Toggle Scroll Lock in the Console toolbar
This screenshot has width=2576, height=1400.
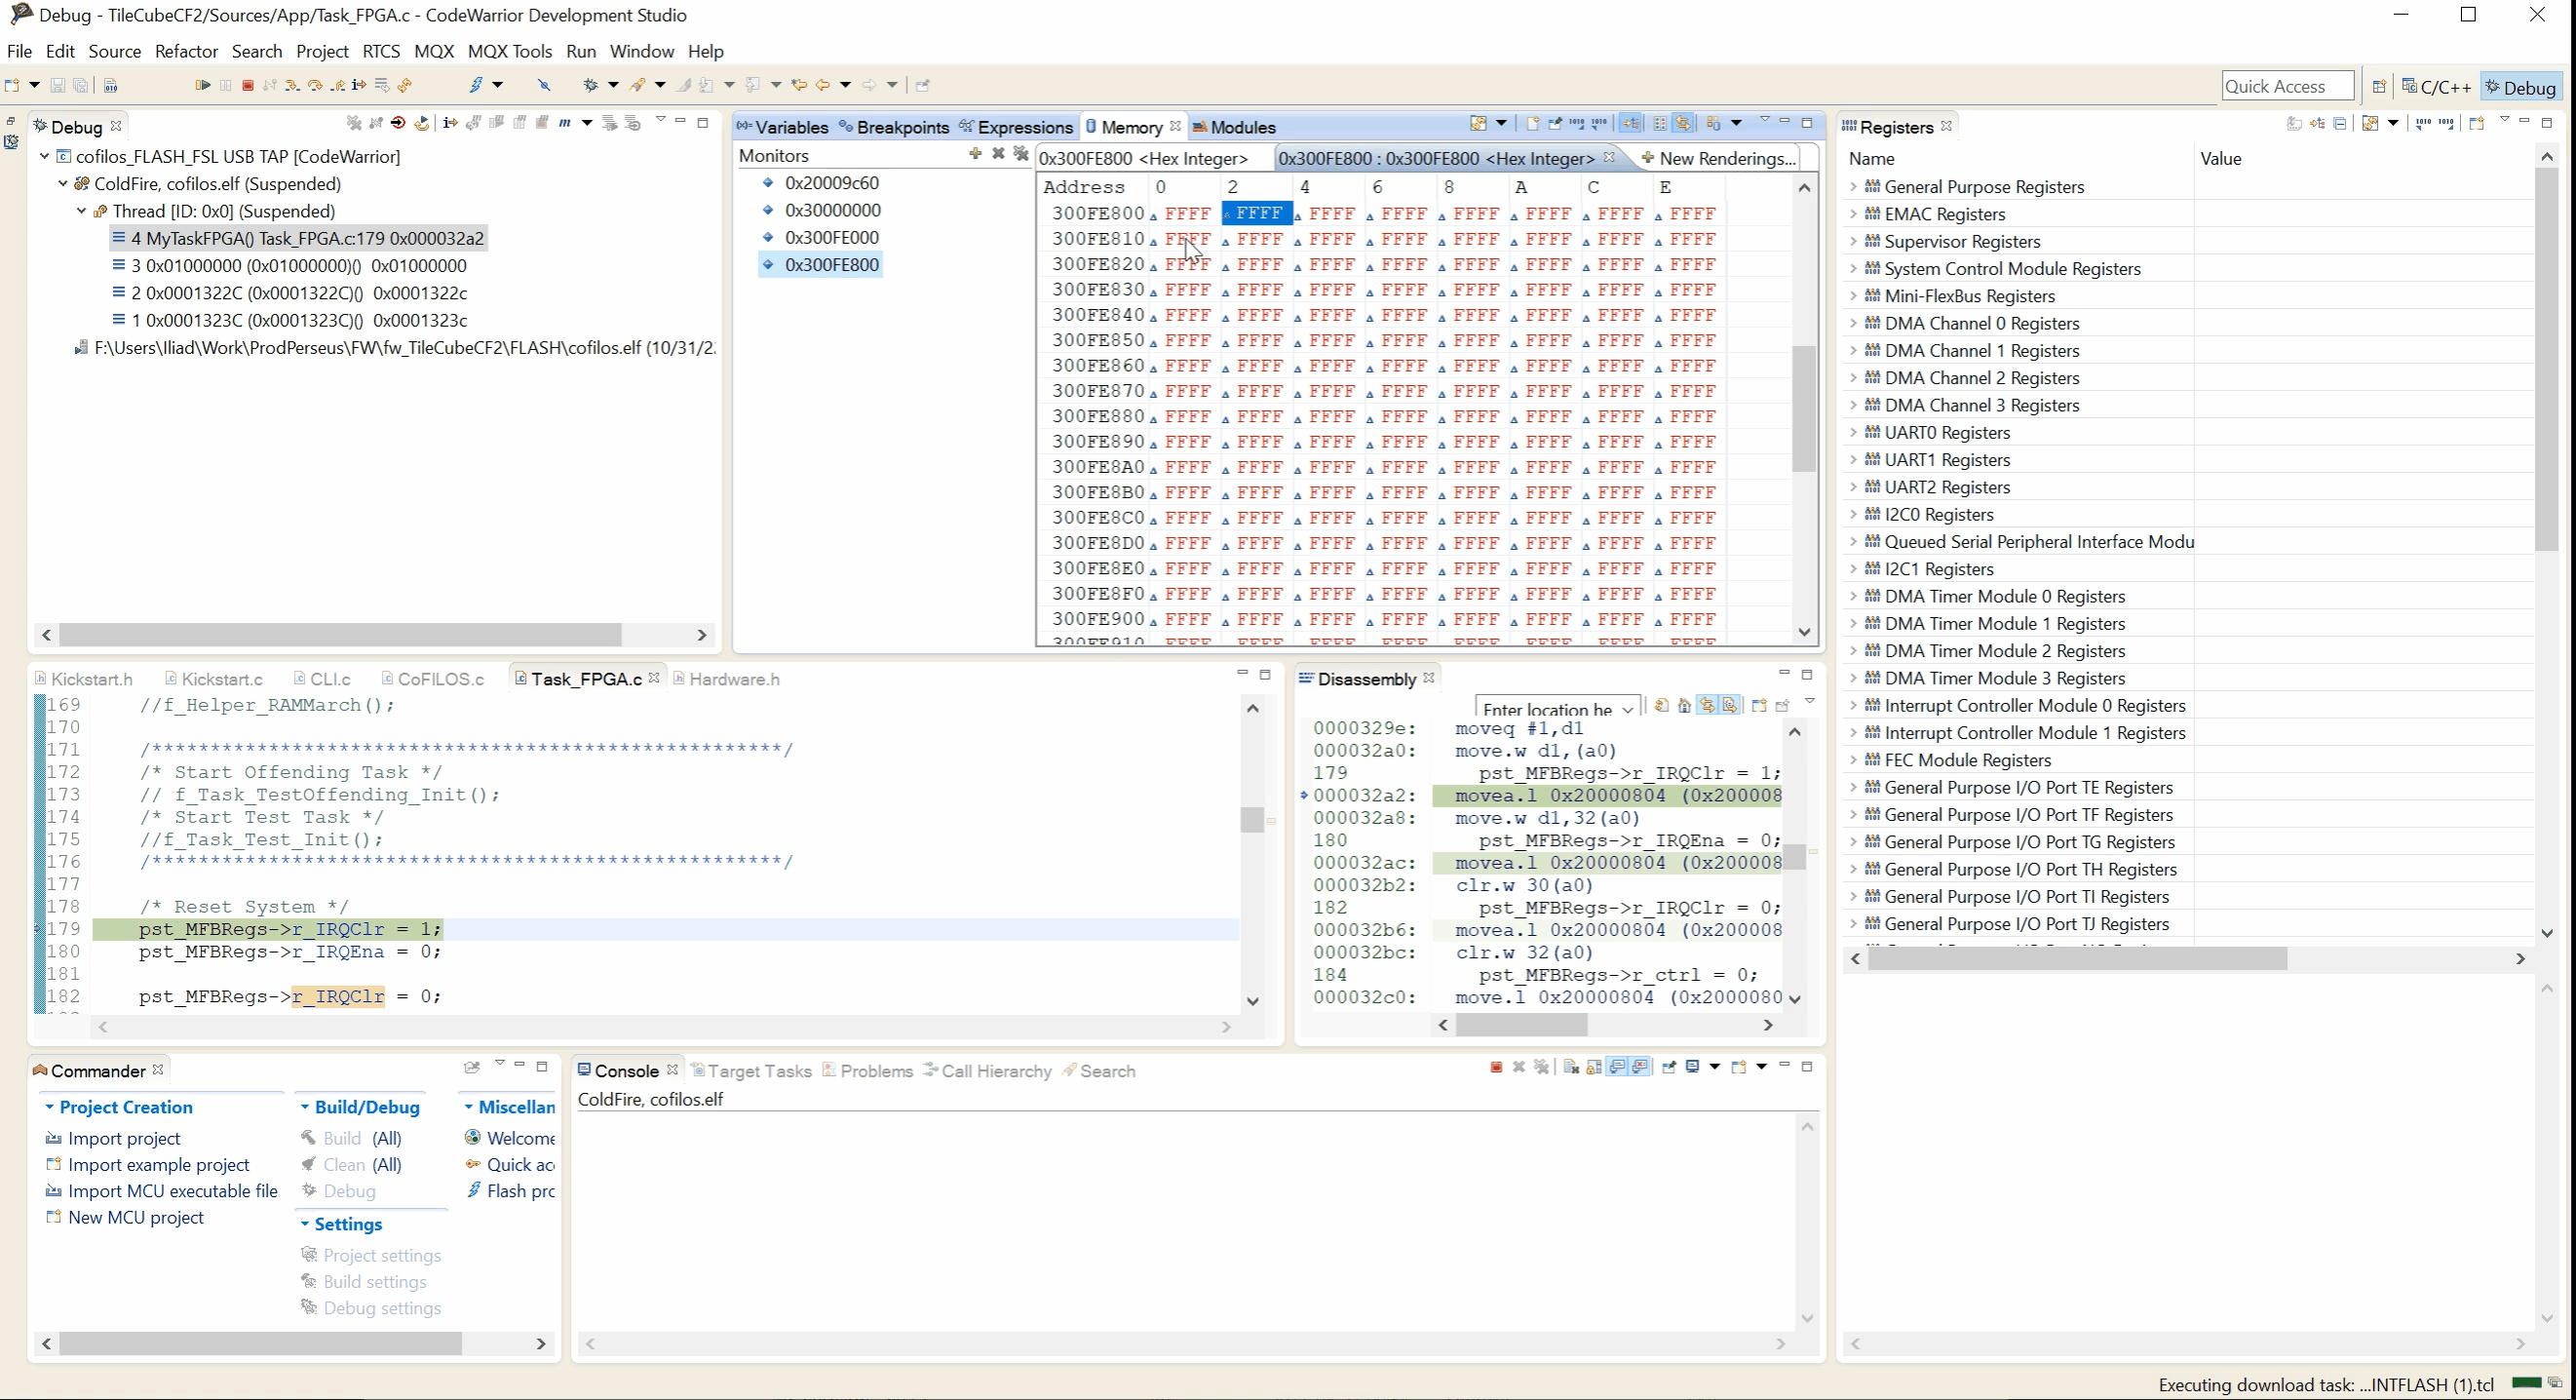pyautogui.click(x=1594, y=1067)
